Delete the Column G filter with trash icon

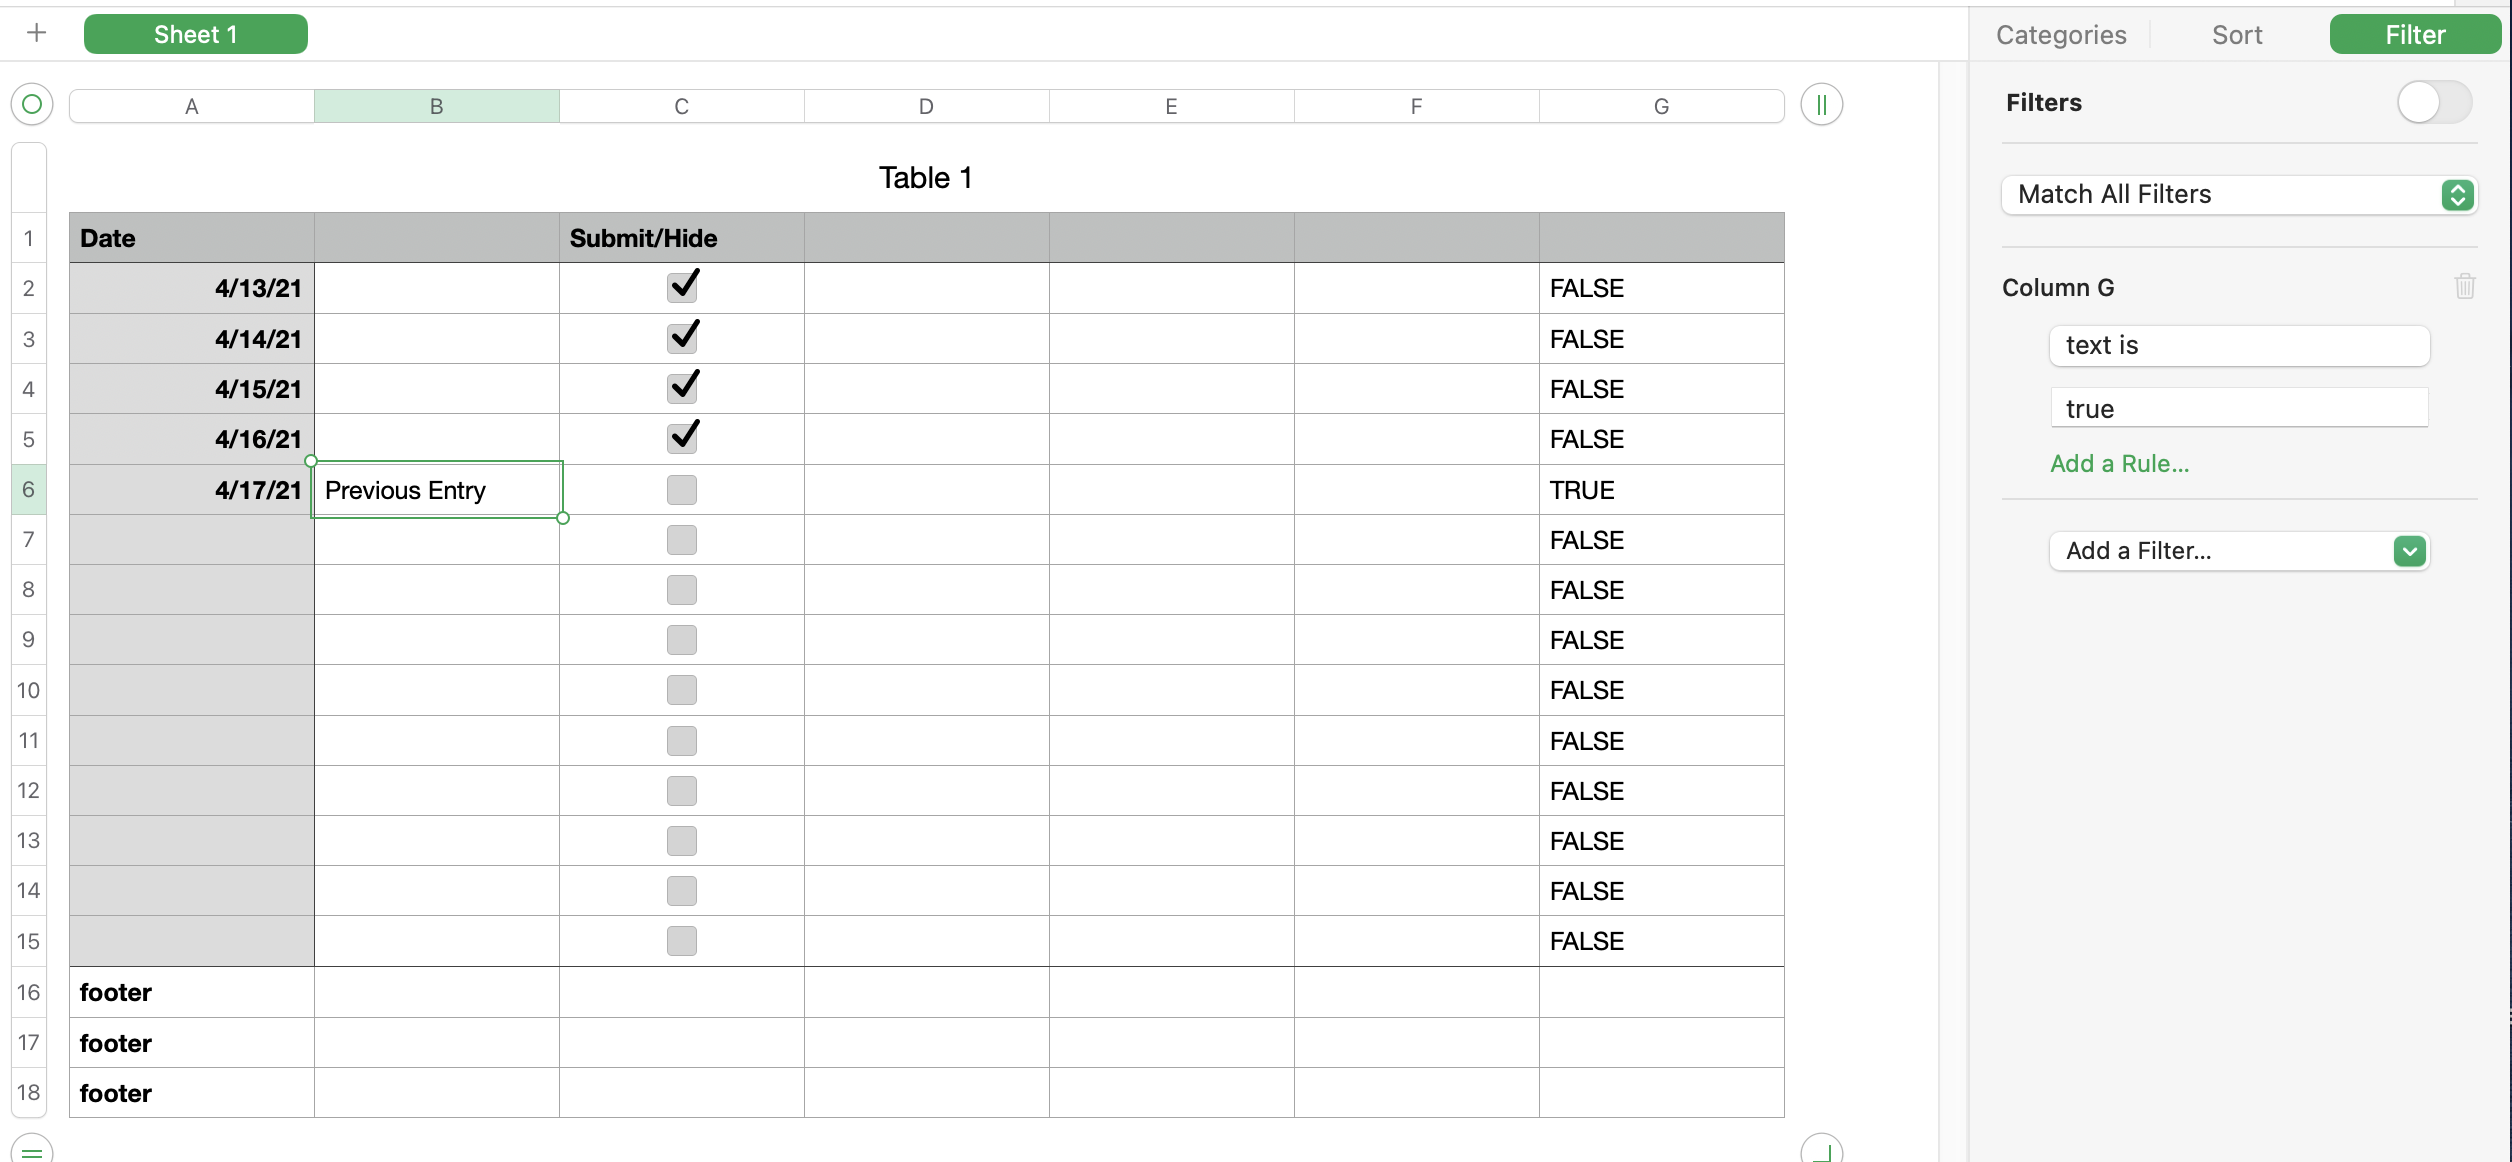click(2464, 287)
